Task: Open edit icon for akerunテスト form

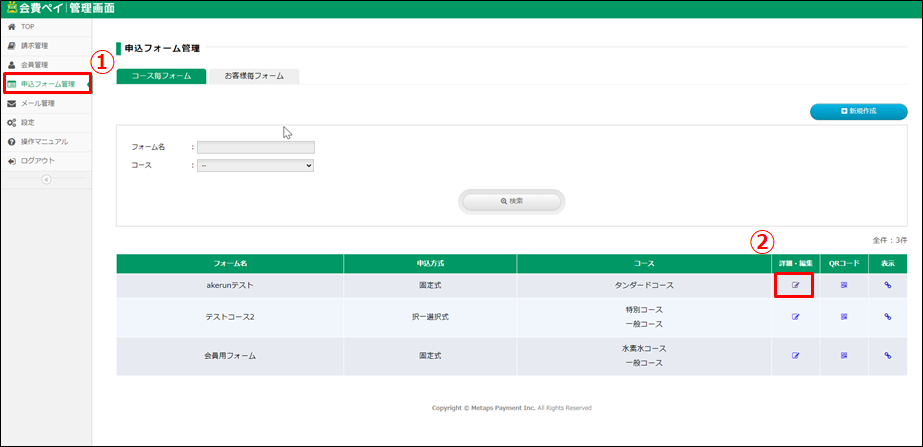Action: 796,285
